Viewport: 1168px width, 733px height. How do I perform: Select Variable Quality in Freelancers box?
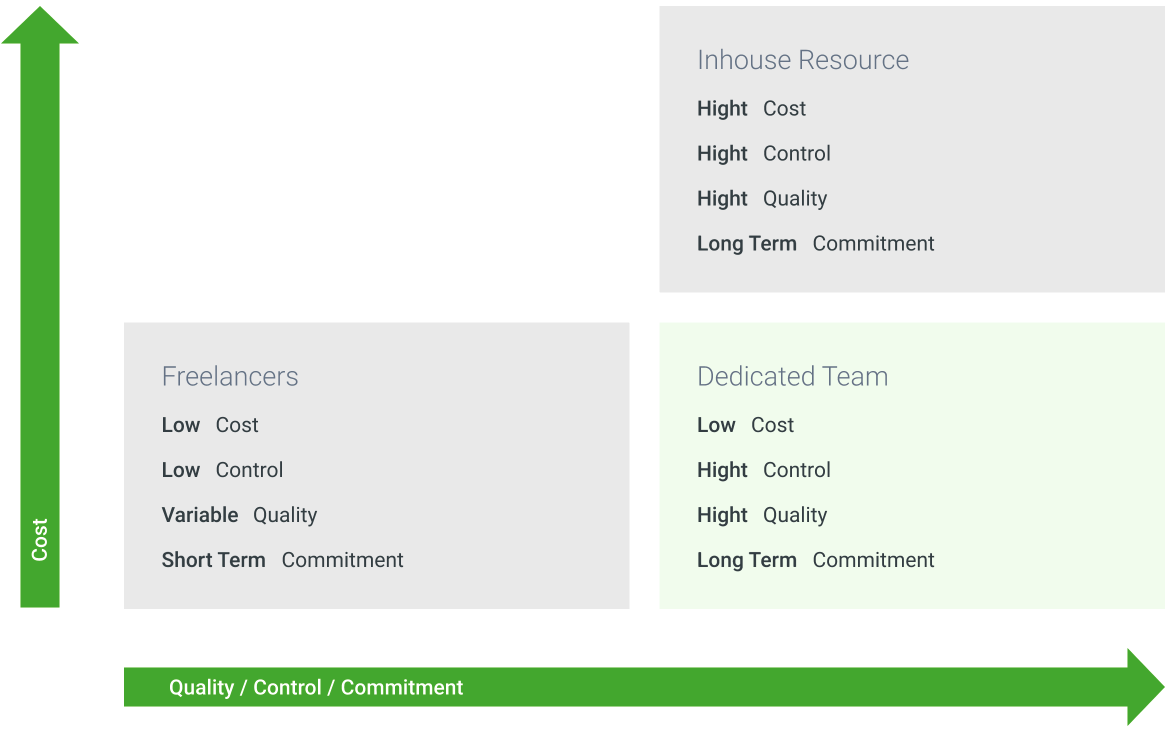[x=239, y=515]
